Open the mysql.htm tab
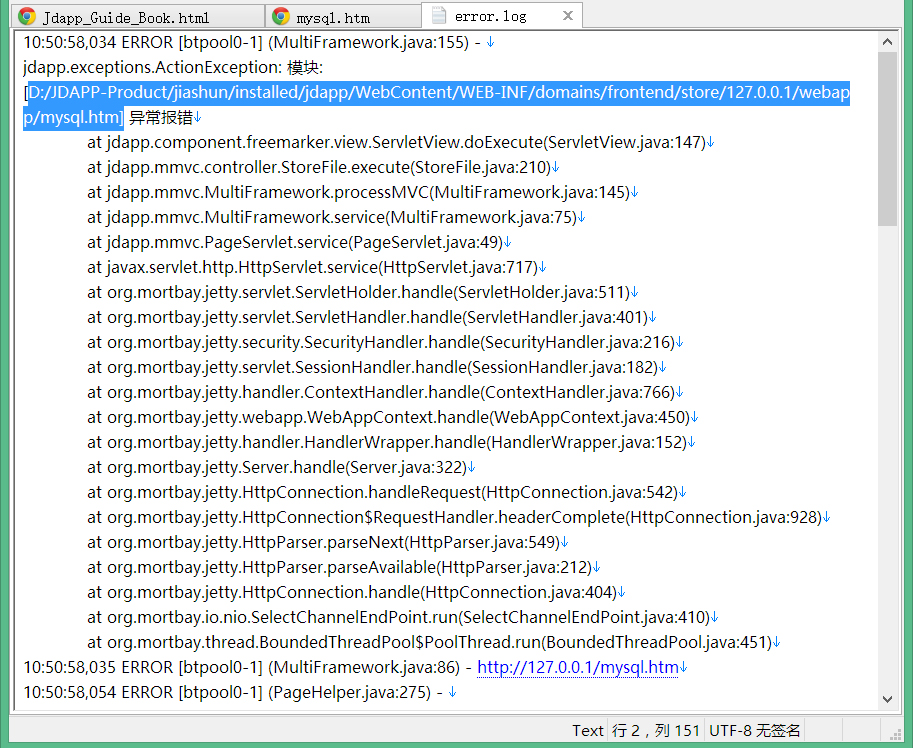Screen dimensions: 913x748 pyautogui.click(x=345, y=17)
